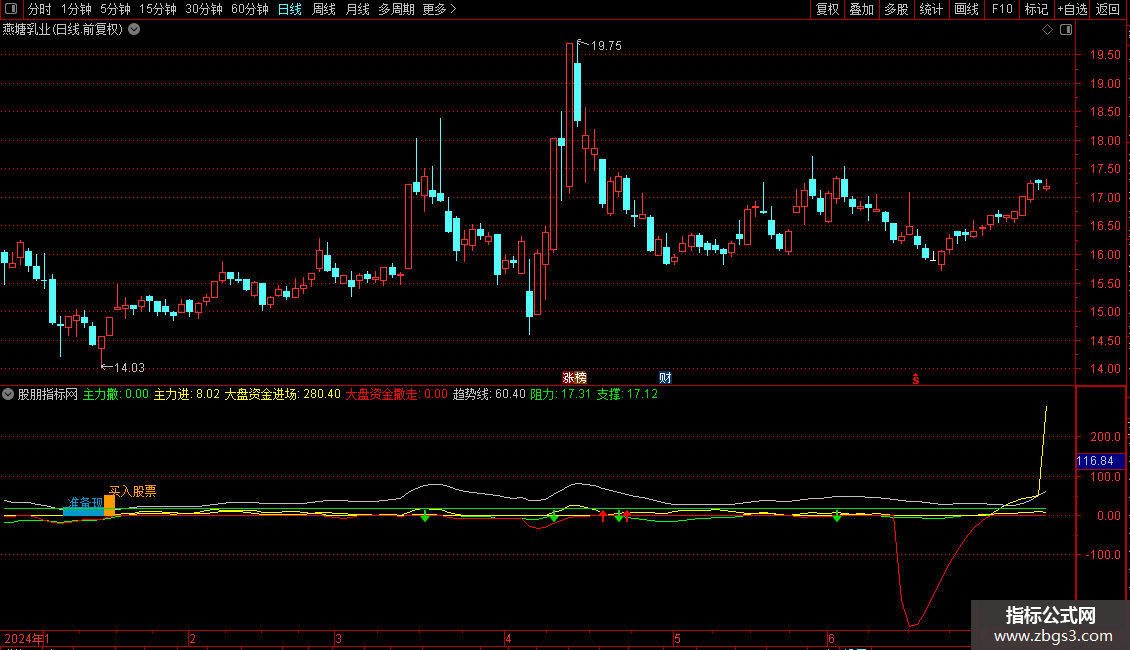The width and height of the screenshot is (1130, 650).
Task: Click the 叠加 overlay button
Action: [861, 9]
